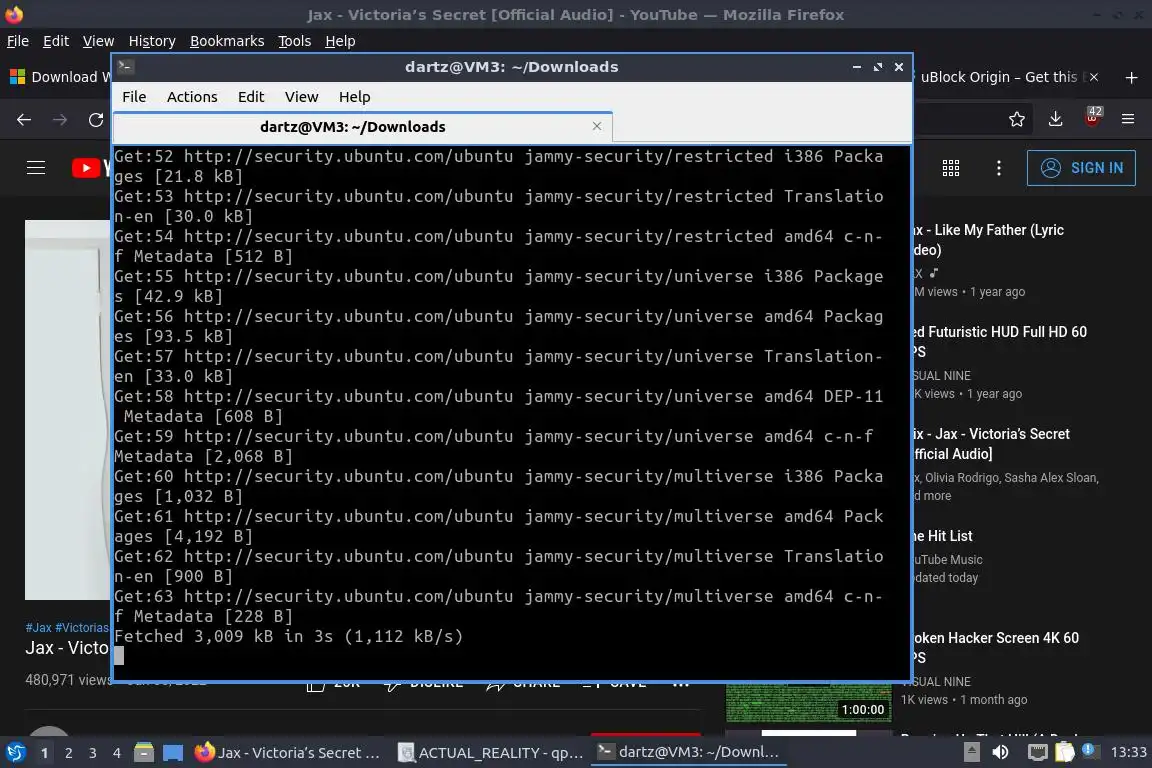Focus Jax - Victoria's Secret Firefox taskbar entry

pos(288,753)
